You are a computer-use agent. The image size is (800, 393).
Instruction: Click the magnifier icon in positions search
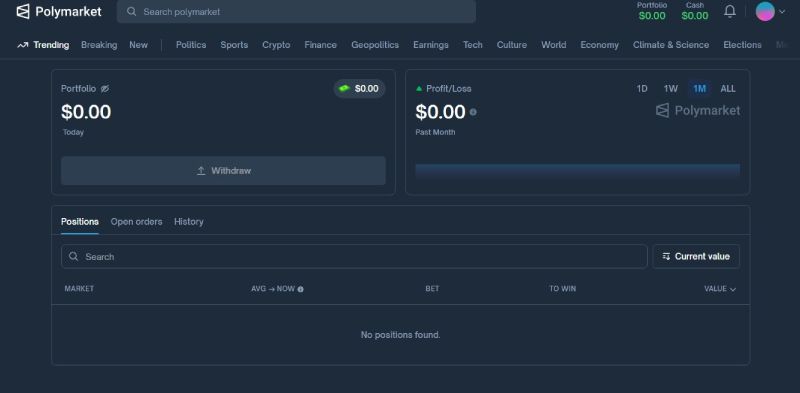tap(73, 256)
